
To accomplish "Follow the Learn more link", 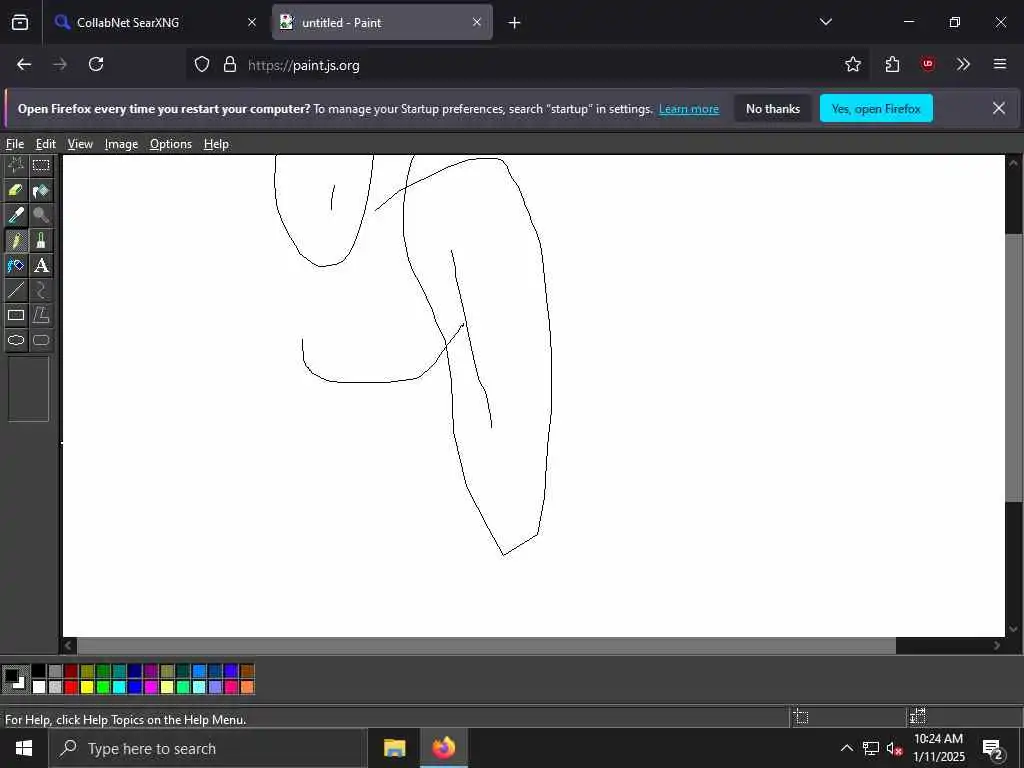I will click(688, 109).
